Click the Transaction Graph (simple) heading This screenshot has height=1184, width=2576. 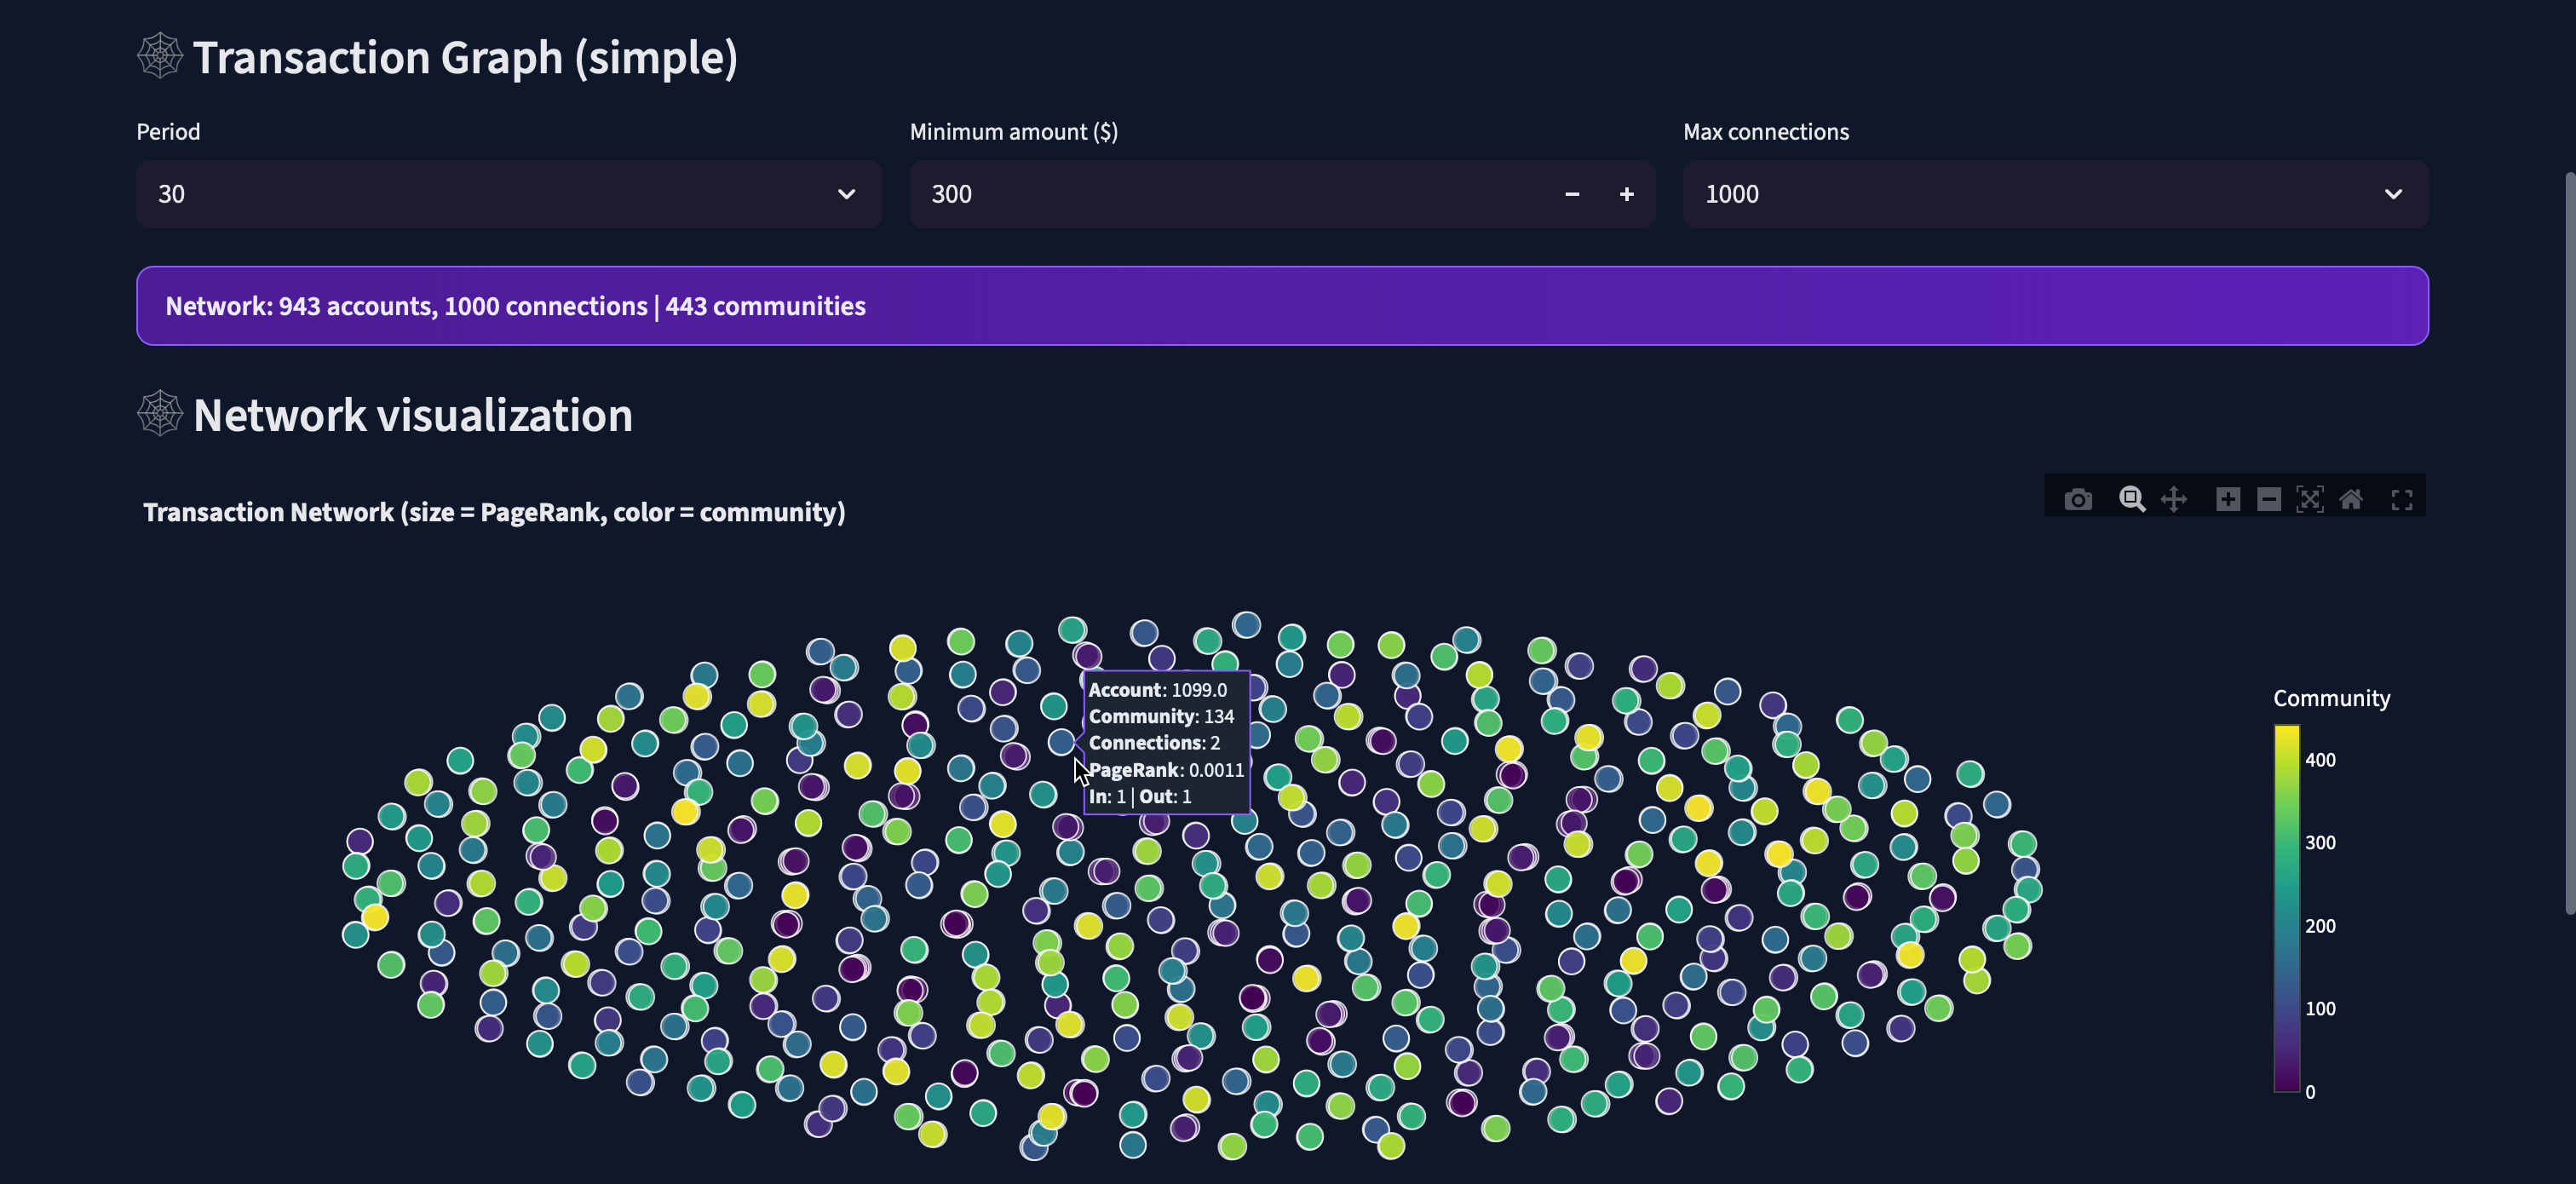(x=465, y=57)
